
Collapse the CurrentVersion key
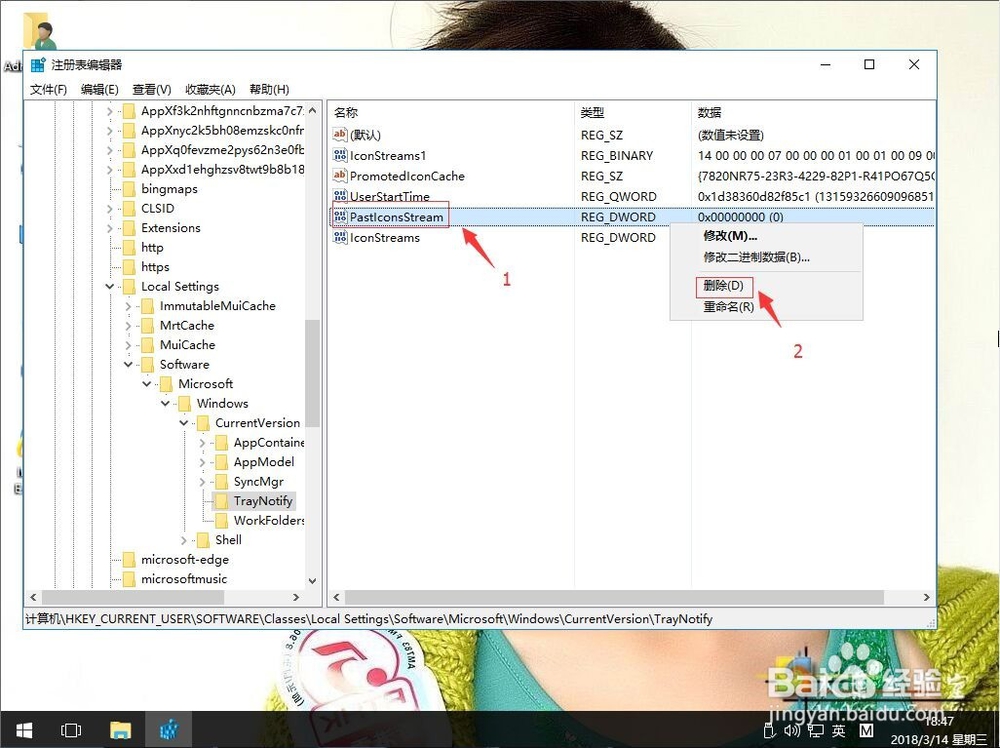[184, 423]
